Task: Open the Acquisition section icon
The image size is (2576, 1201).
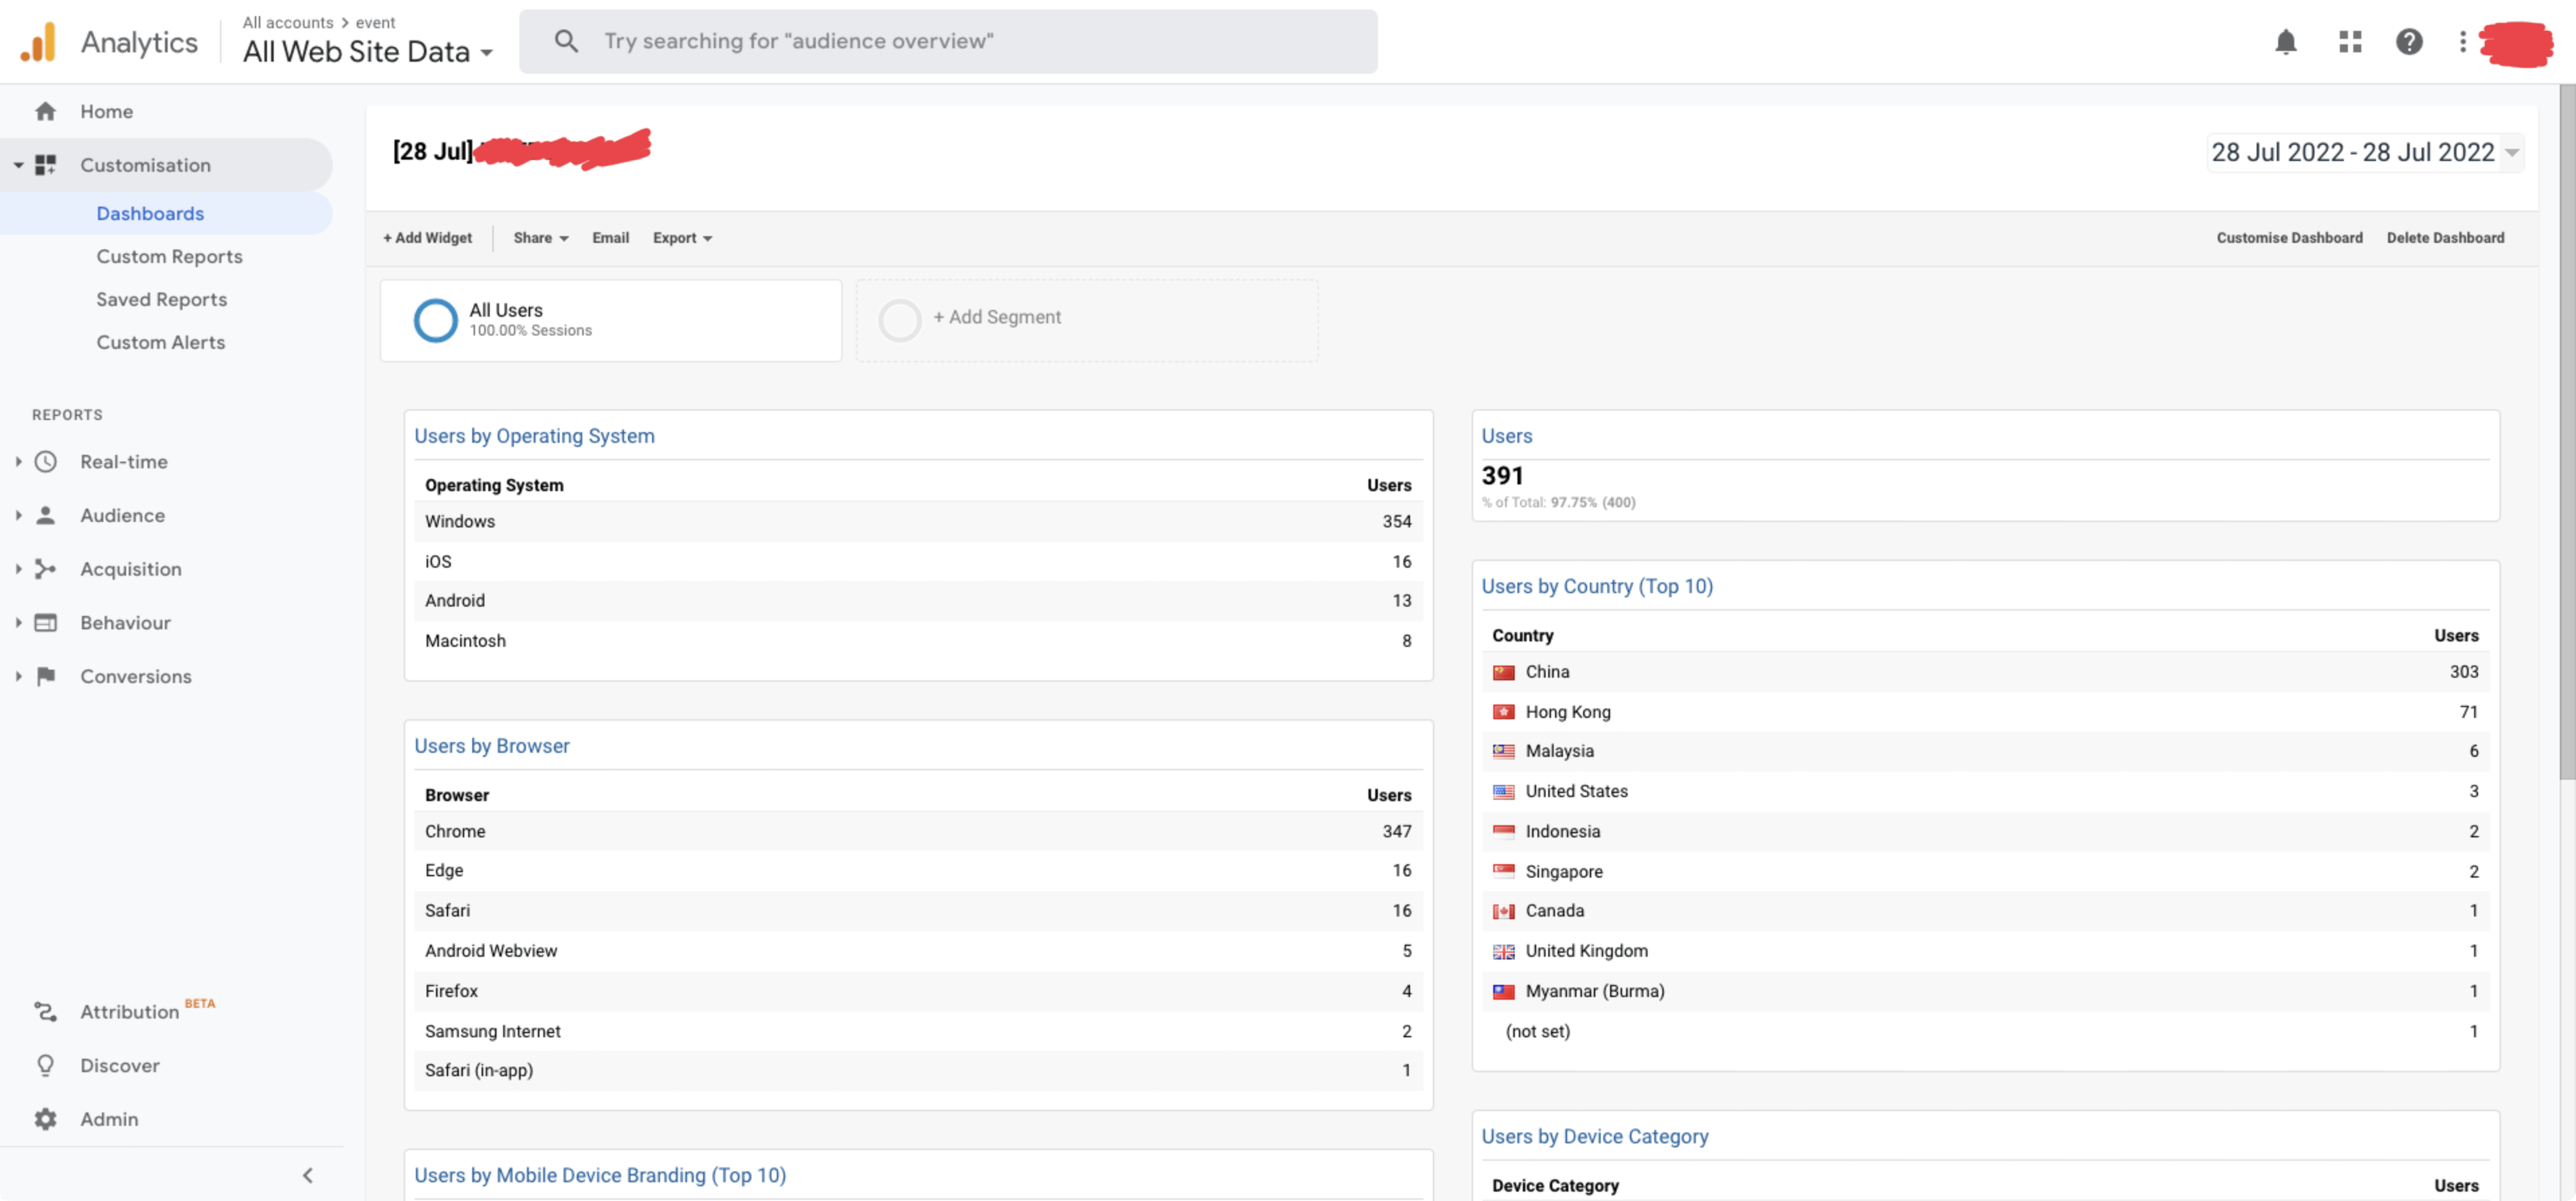Action: point(46,568)
